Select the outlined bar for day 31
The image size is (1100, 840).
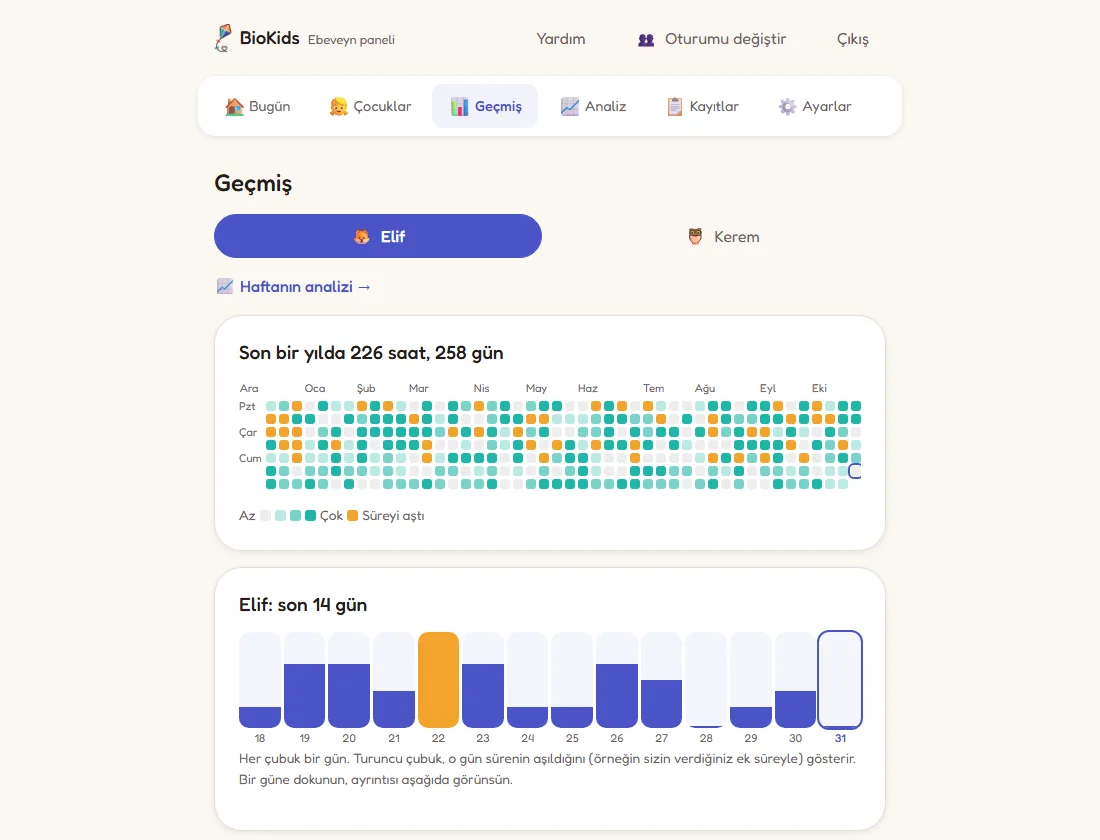pyautogui.click(x=840, y=679)
